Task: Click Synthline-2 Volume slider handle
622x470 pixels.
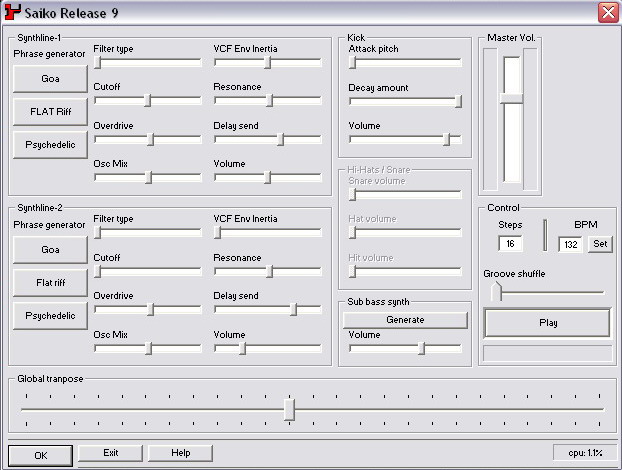Action: [242, 348]
